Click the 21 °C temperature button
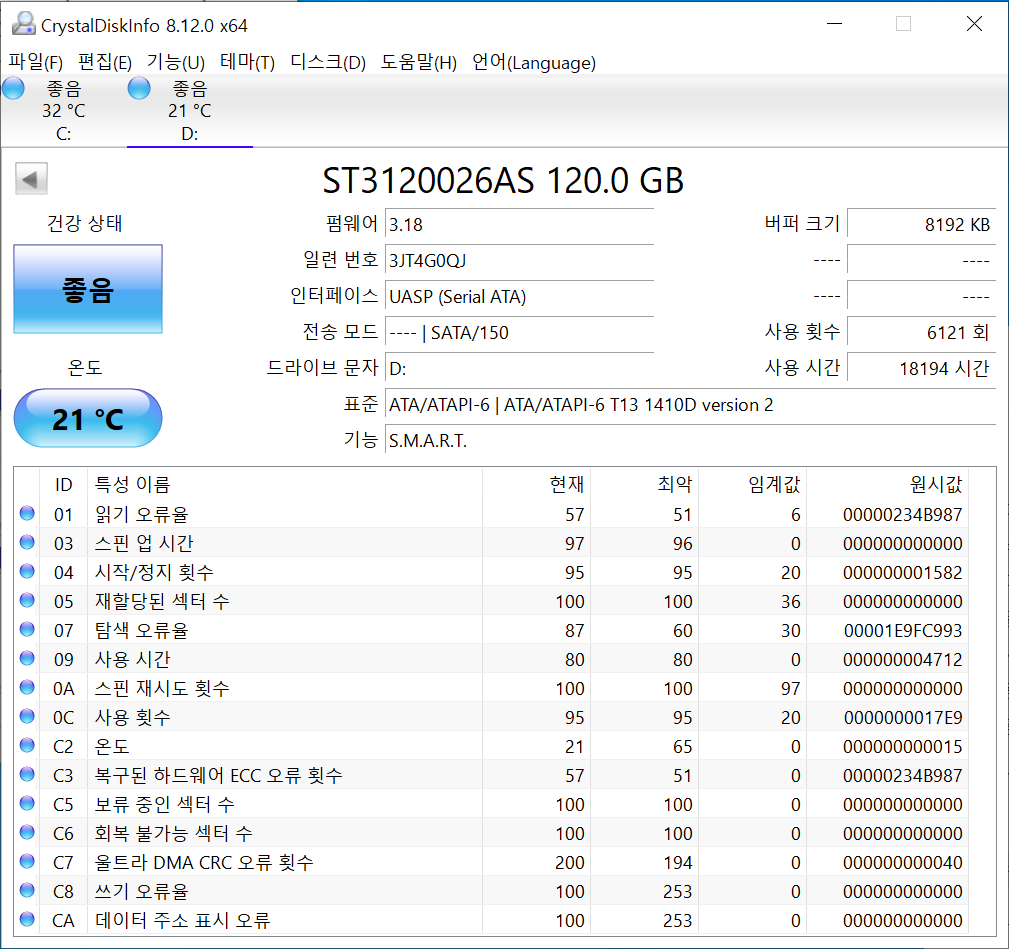This screenshot has height=949, width=1009. (x=88, y=418)
